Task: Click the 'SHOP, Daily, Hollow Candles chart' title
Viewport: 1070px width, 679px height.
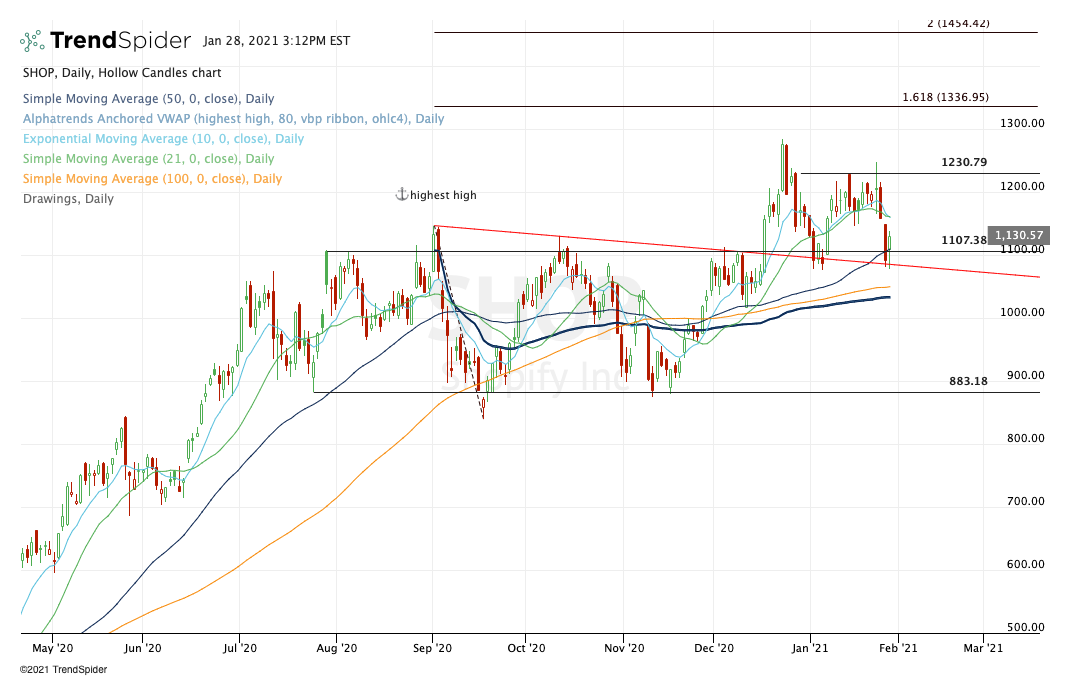Action: [x=121, y=73]
